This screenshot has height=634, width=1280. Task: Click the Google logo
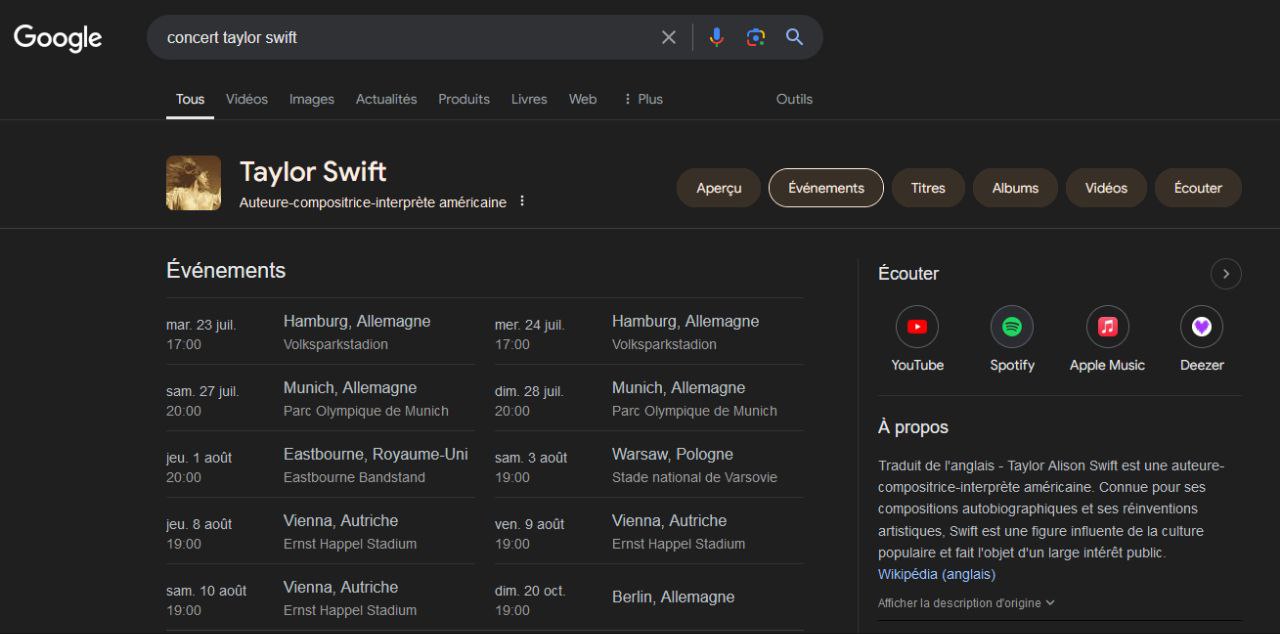pyautogui.click(x=58, y=38)
